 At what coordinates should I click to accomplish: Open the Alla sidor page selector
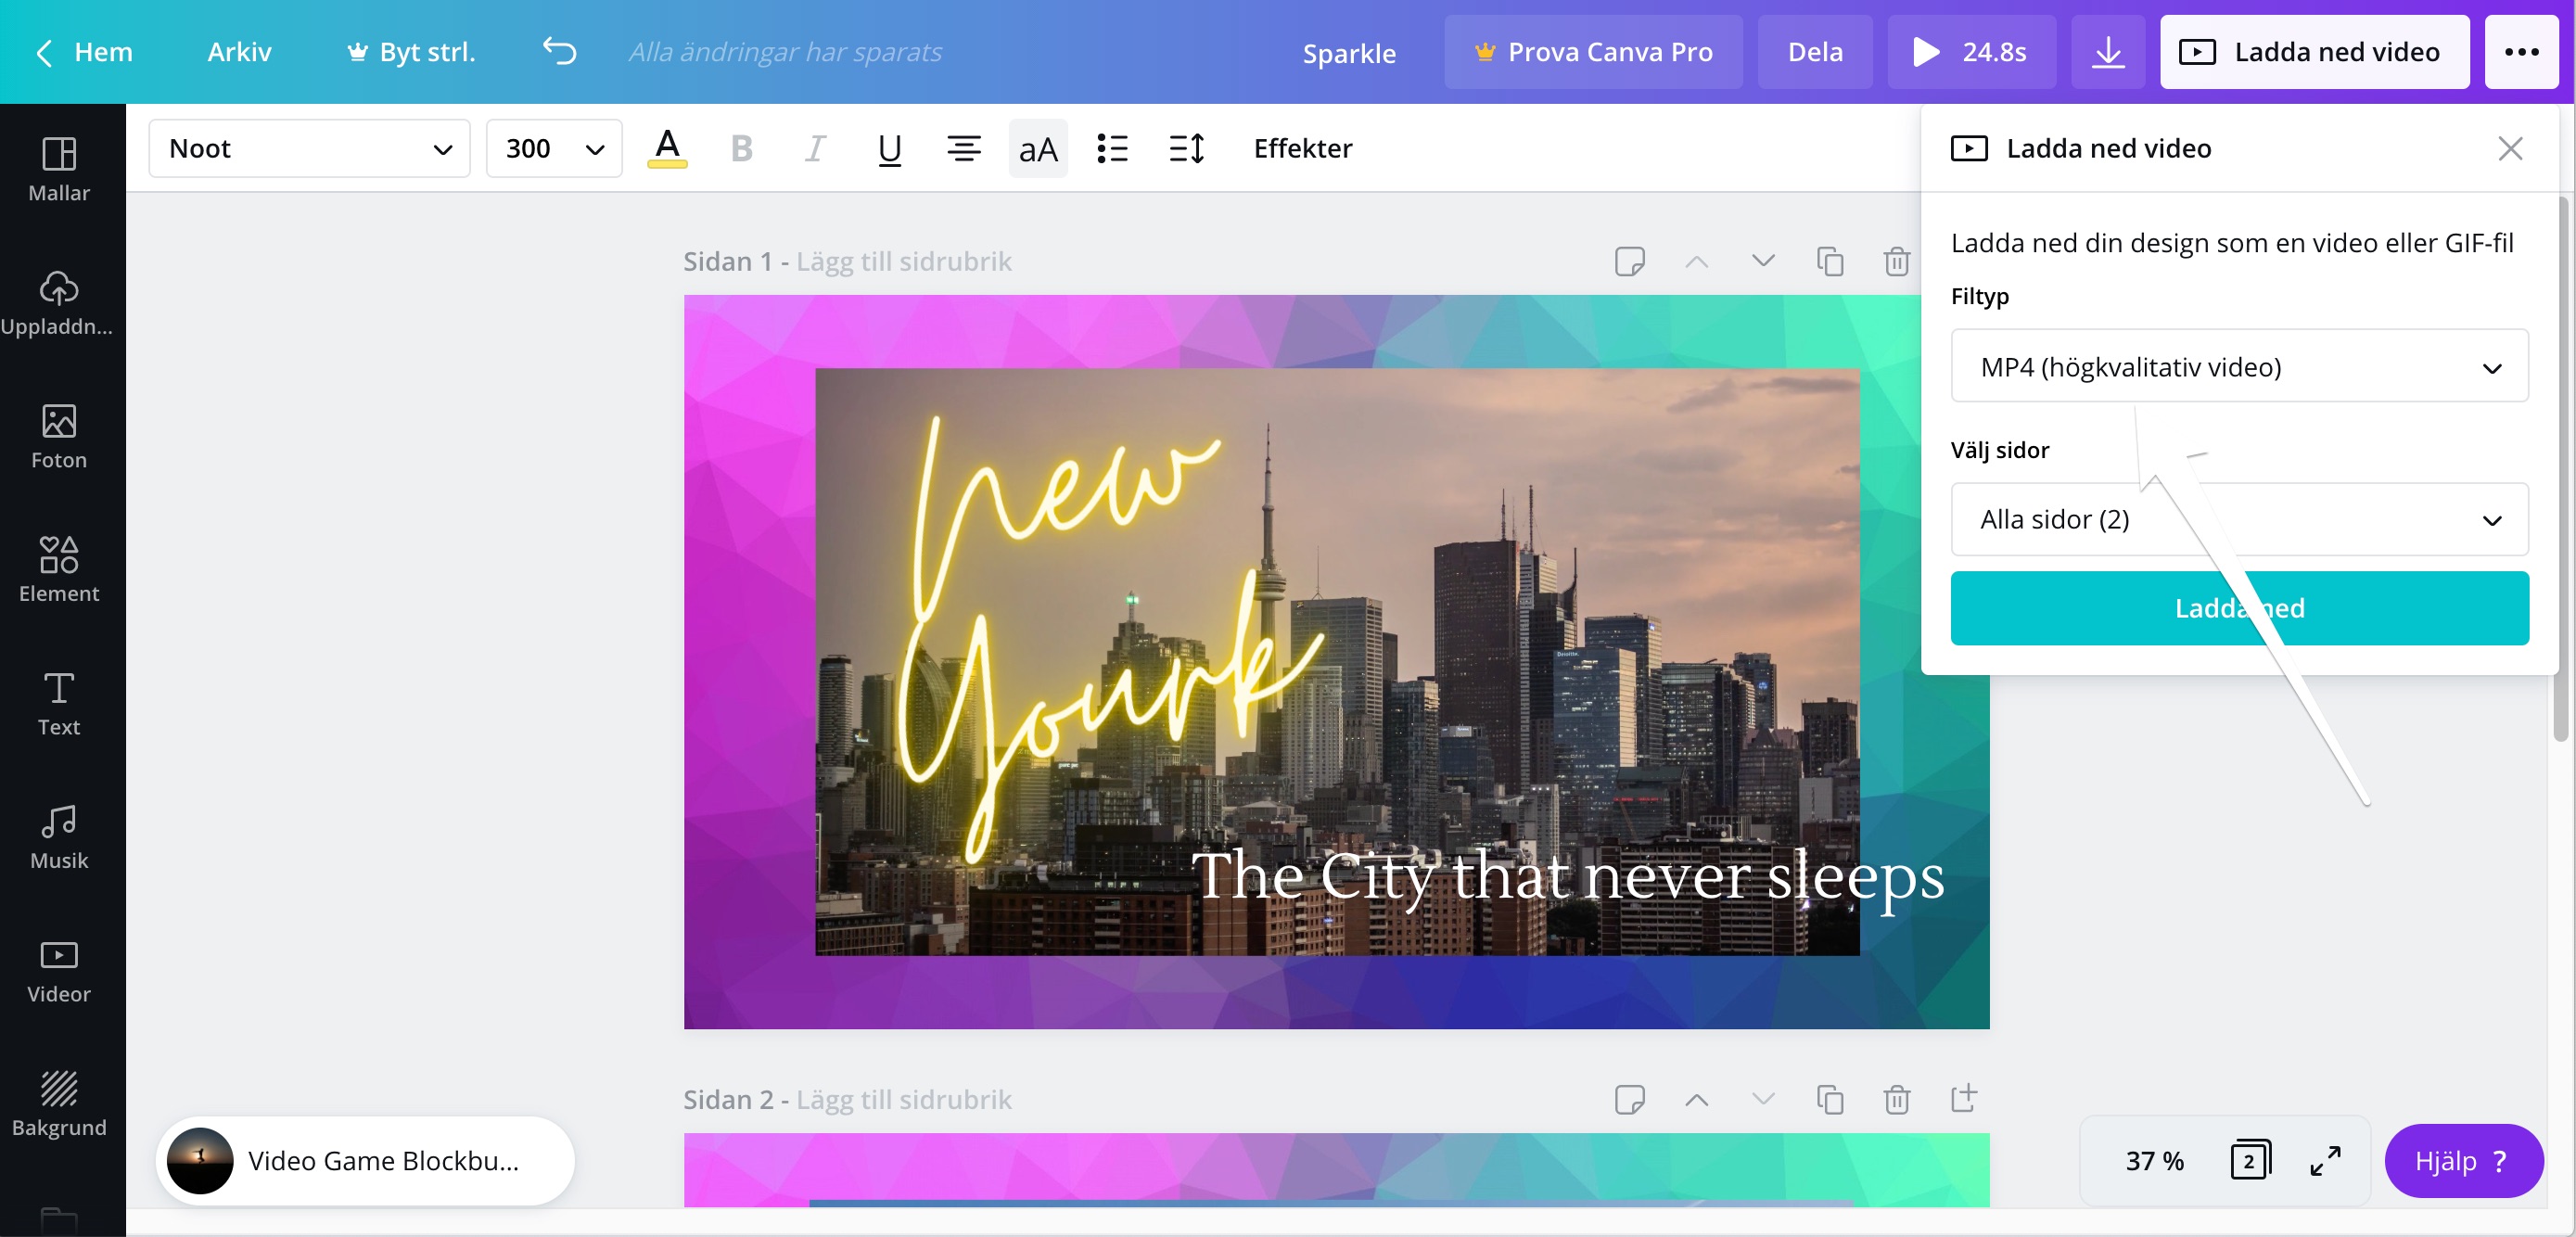2238,520
